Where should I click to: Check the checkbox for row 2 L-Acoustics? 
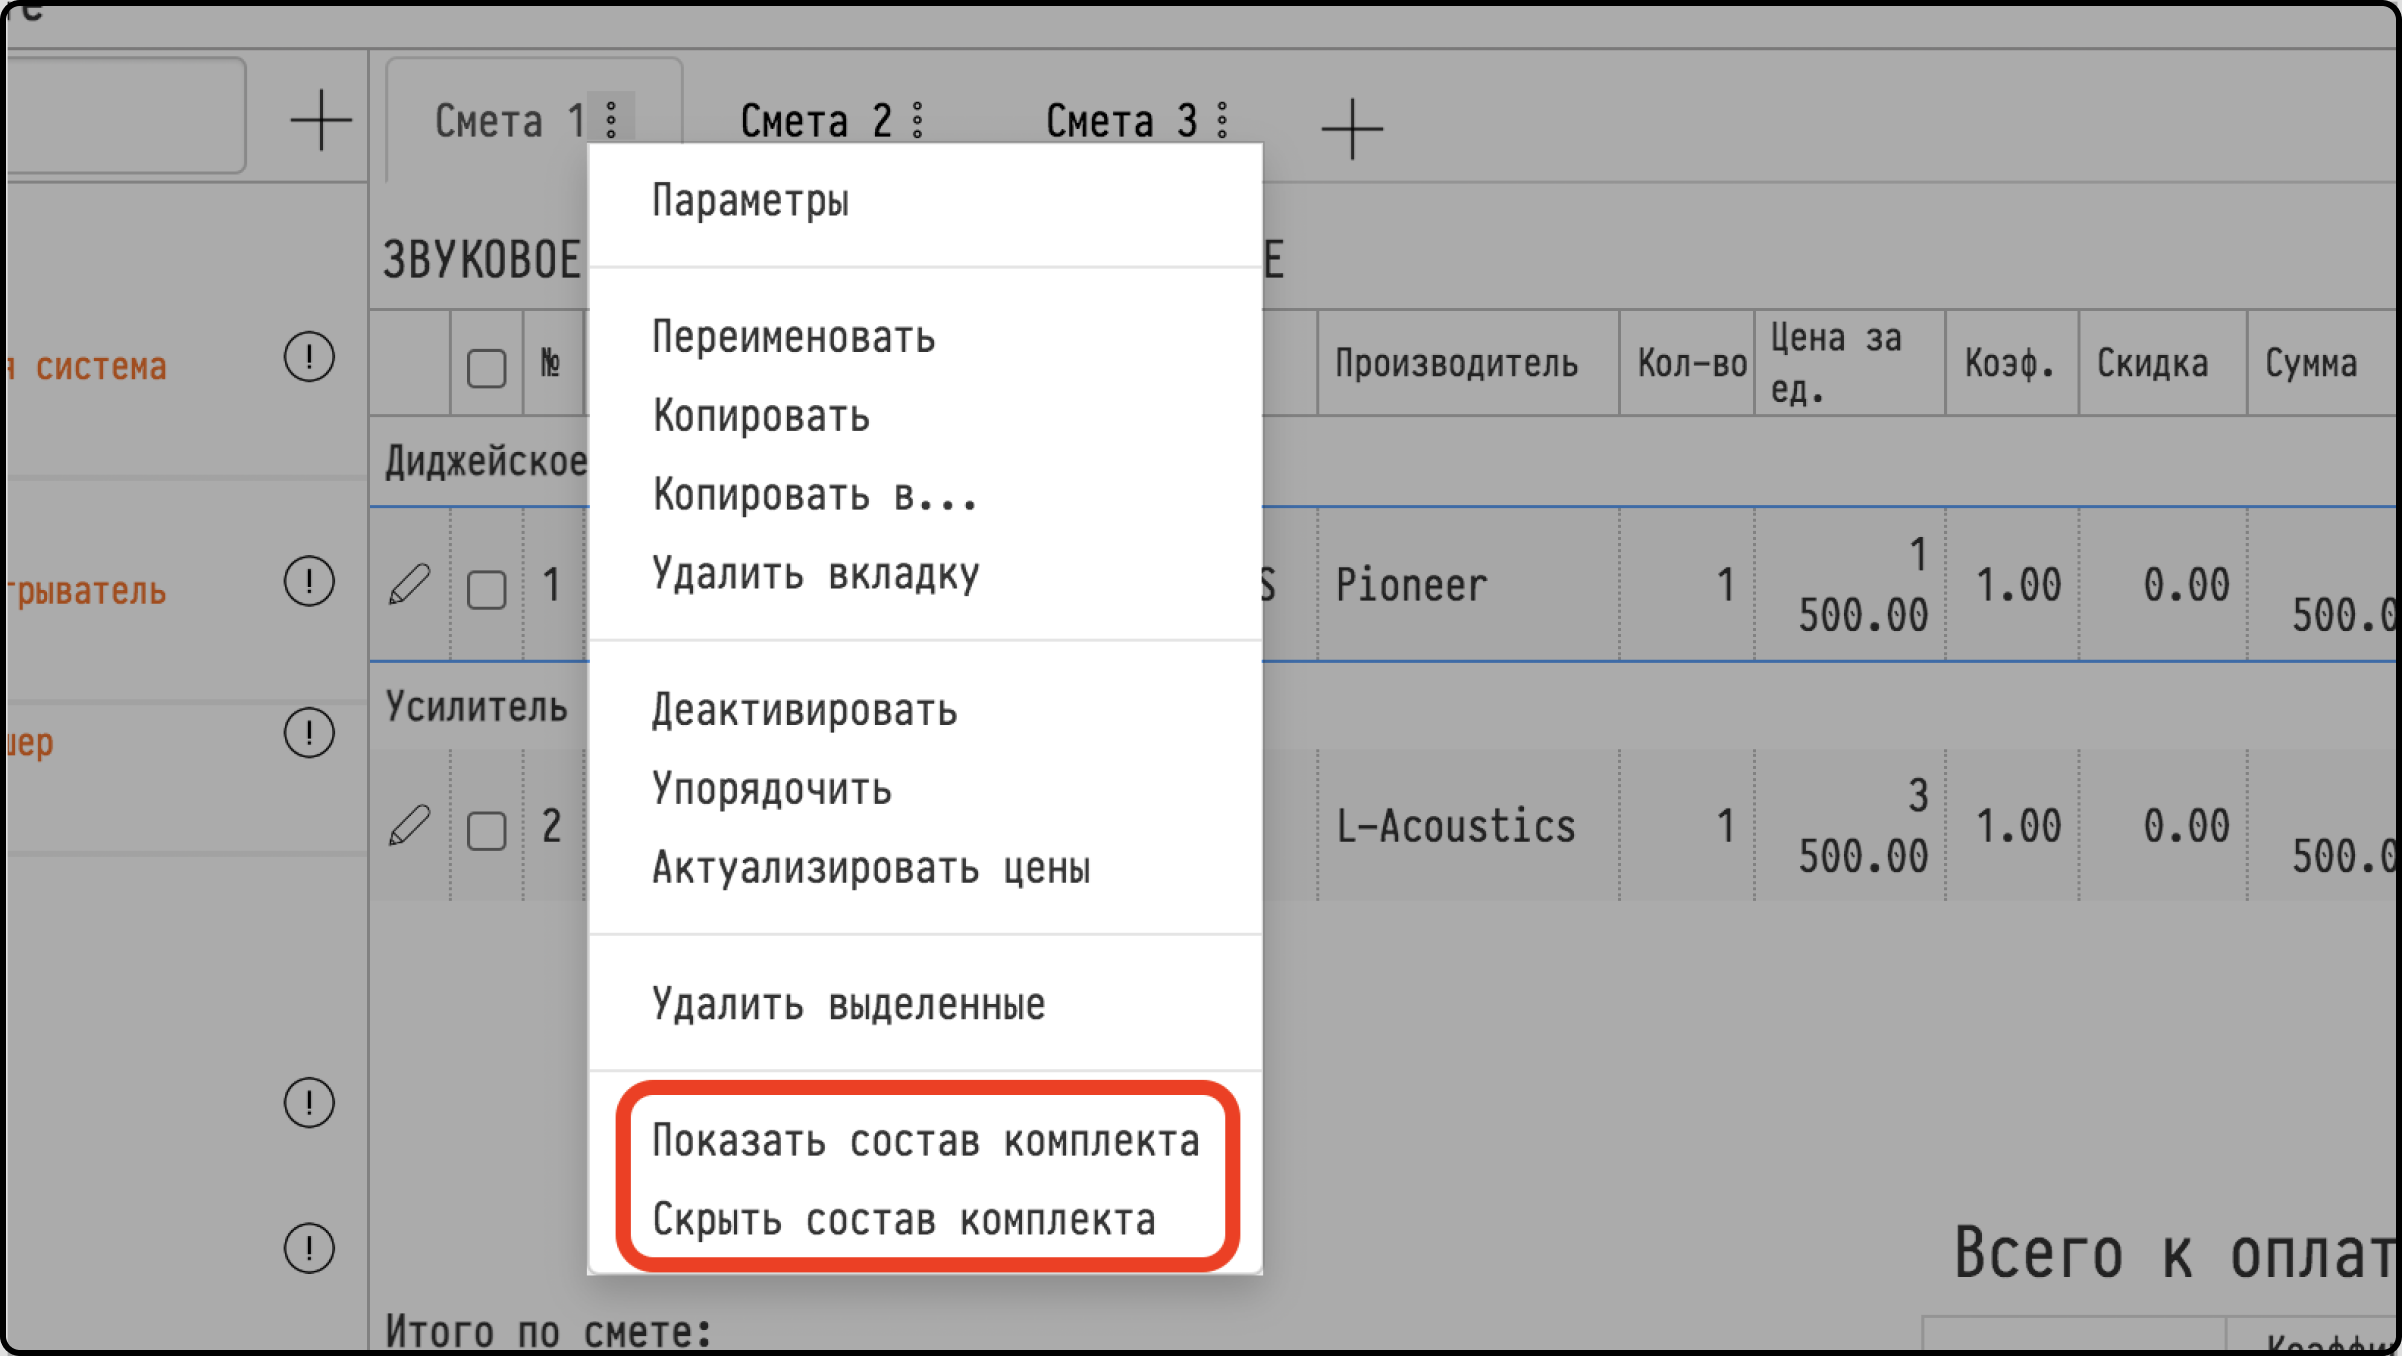click(487, 831)
